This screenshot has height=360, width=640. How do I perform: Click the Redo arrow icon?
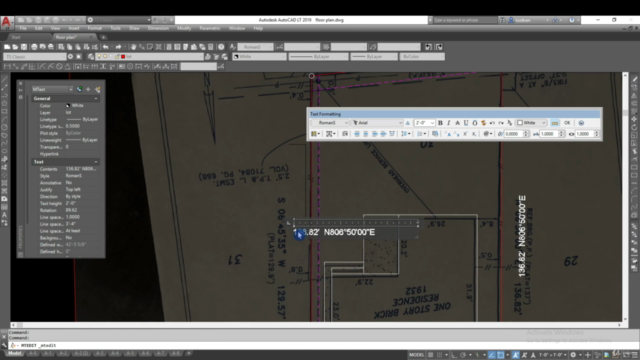coord(118,47)
